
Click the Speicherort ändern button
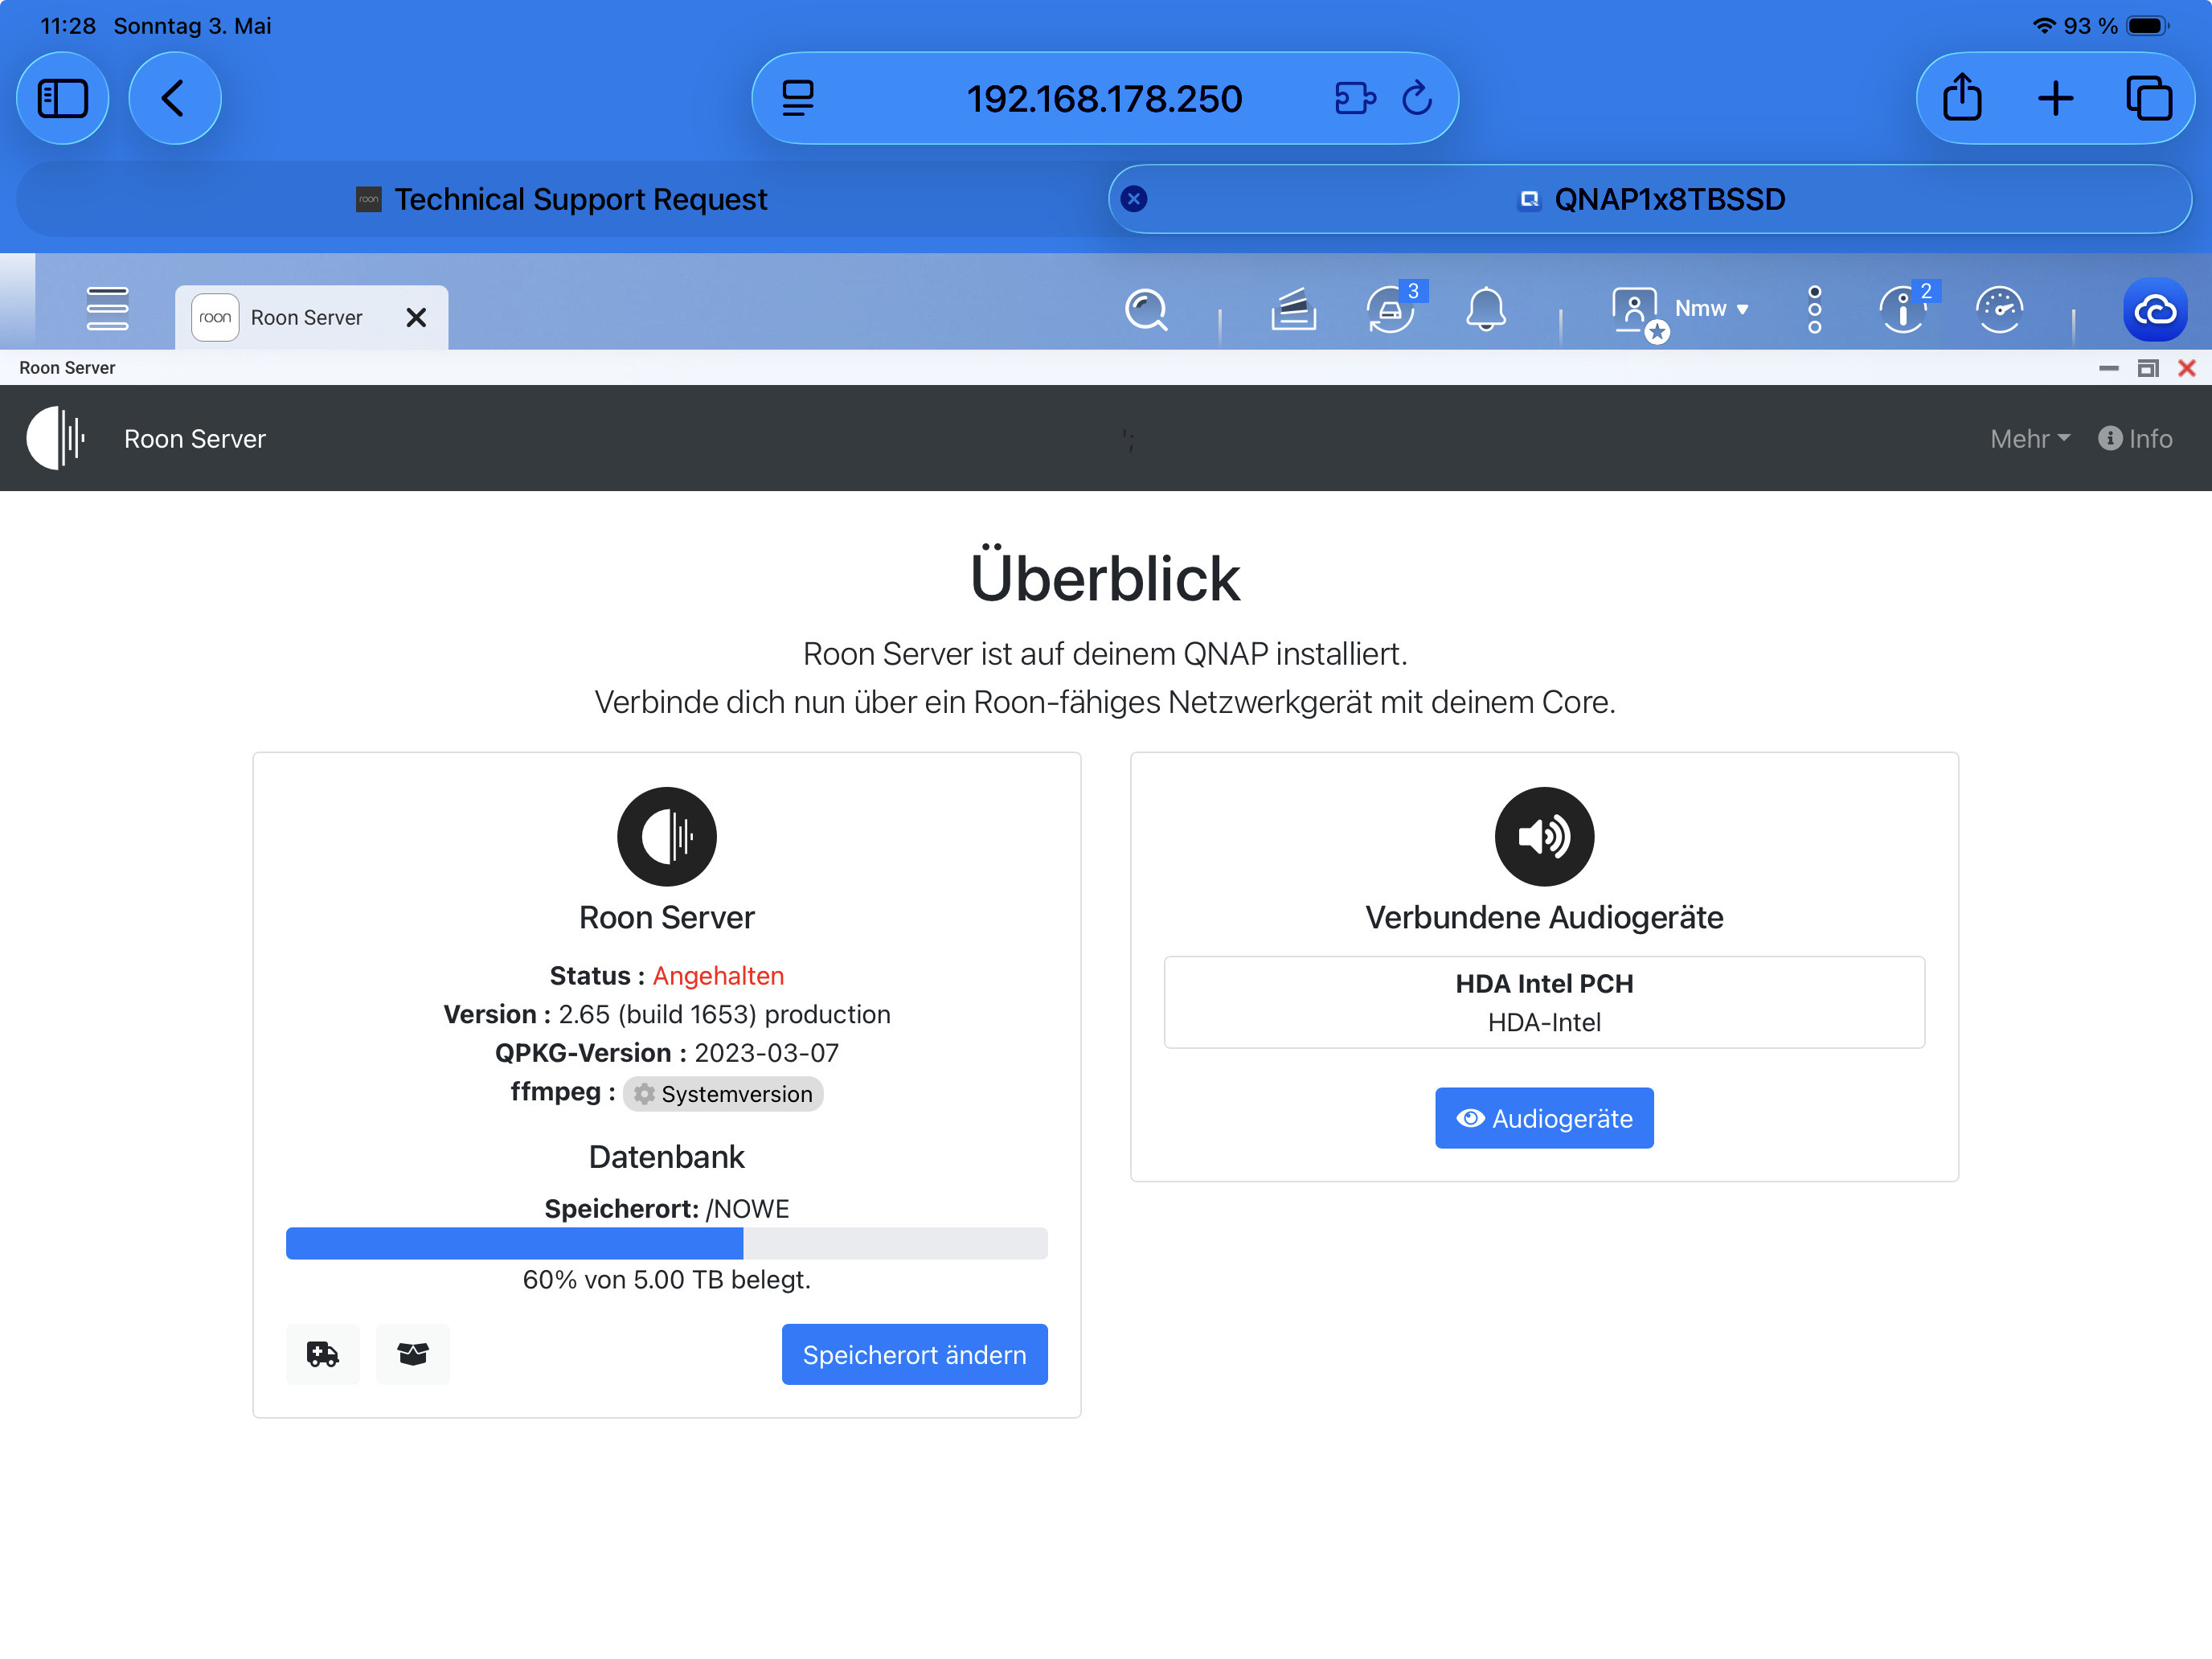(914, 1354)
